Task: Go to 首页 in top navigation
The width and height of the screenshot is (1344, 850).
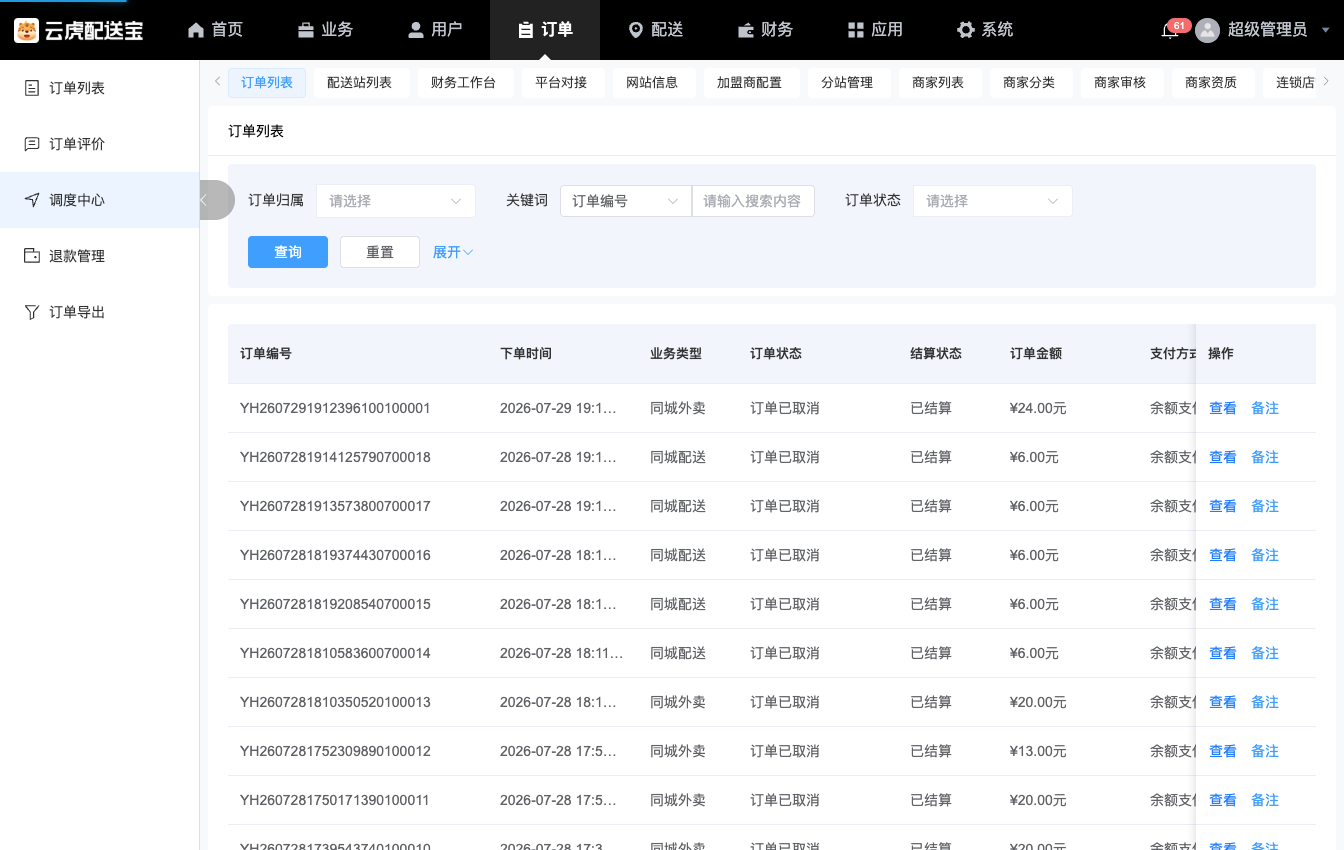Action: click(215, 30)
